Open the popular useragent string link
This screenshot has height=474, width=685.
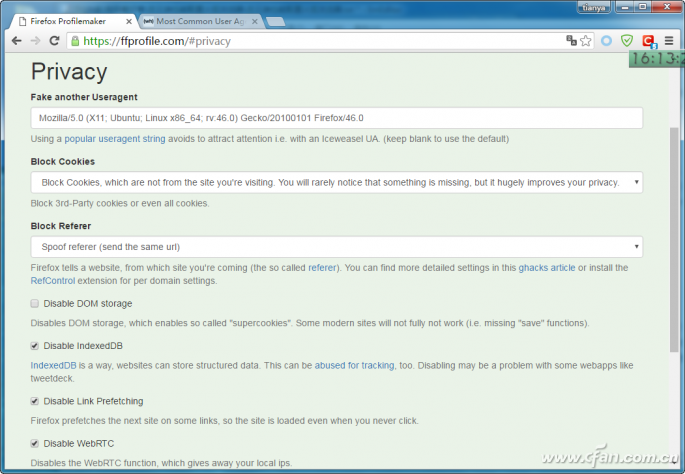[115, 139]
